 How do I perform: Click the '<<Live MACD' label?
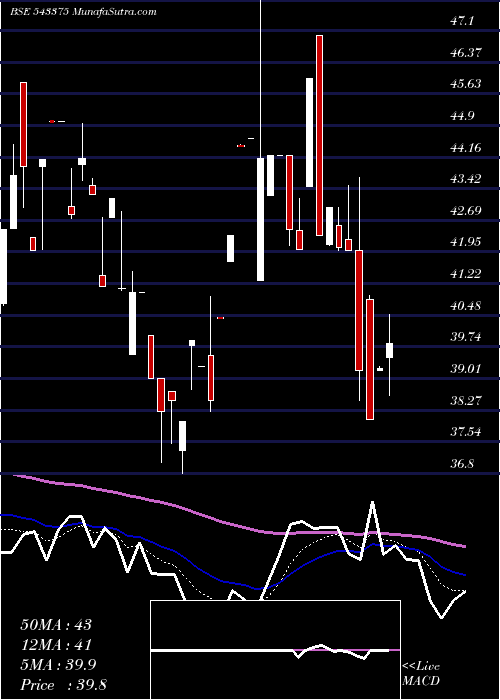(x=421, y=673)
